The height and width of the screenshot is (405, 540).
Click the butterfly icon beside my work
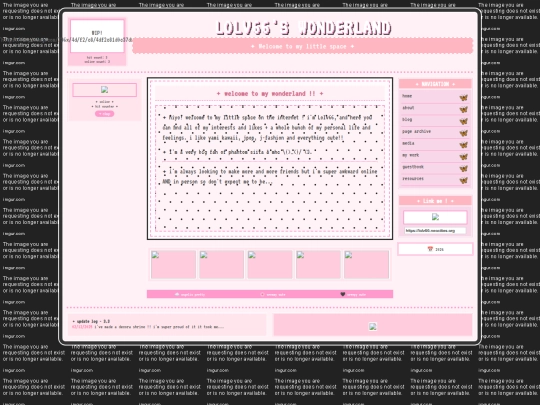(x=464, y=157)
